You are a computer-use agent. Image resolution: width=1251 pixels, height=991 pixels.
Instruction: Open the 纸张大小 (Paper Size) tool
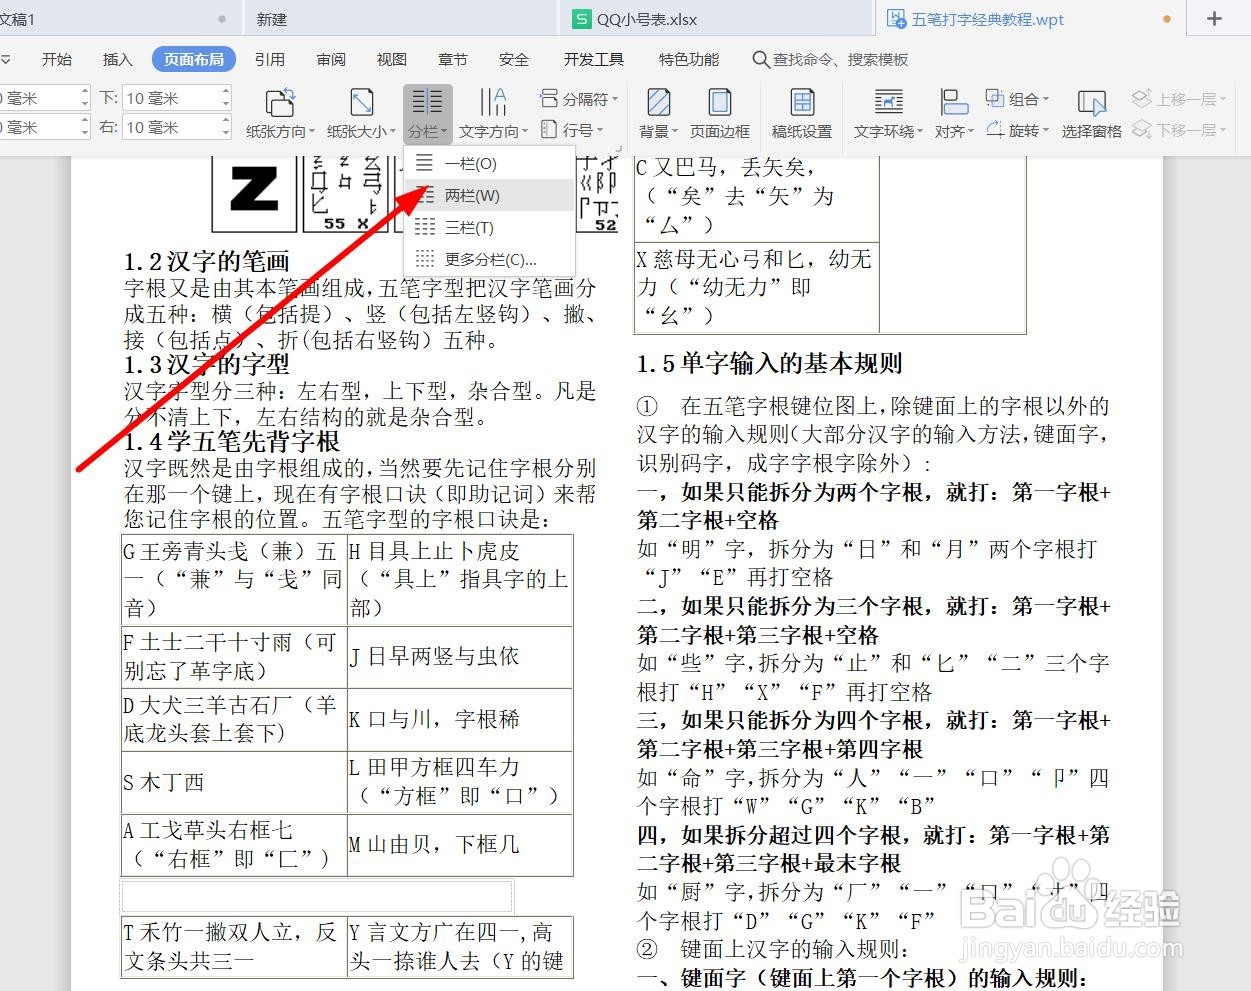[x=360, y=110]
